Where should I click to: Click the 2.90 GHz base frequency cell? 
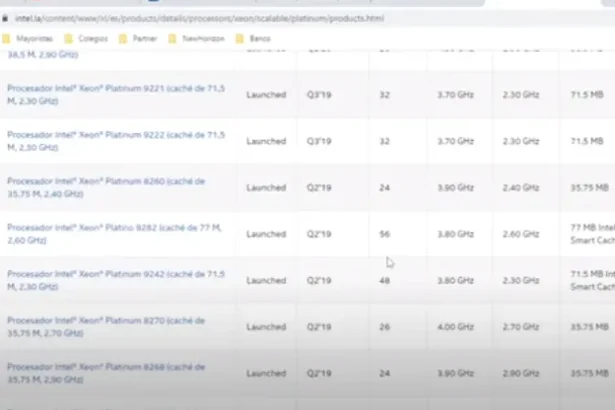click(522, 373)
